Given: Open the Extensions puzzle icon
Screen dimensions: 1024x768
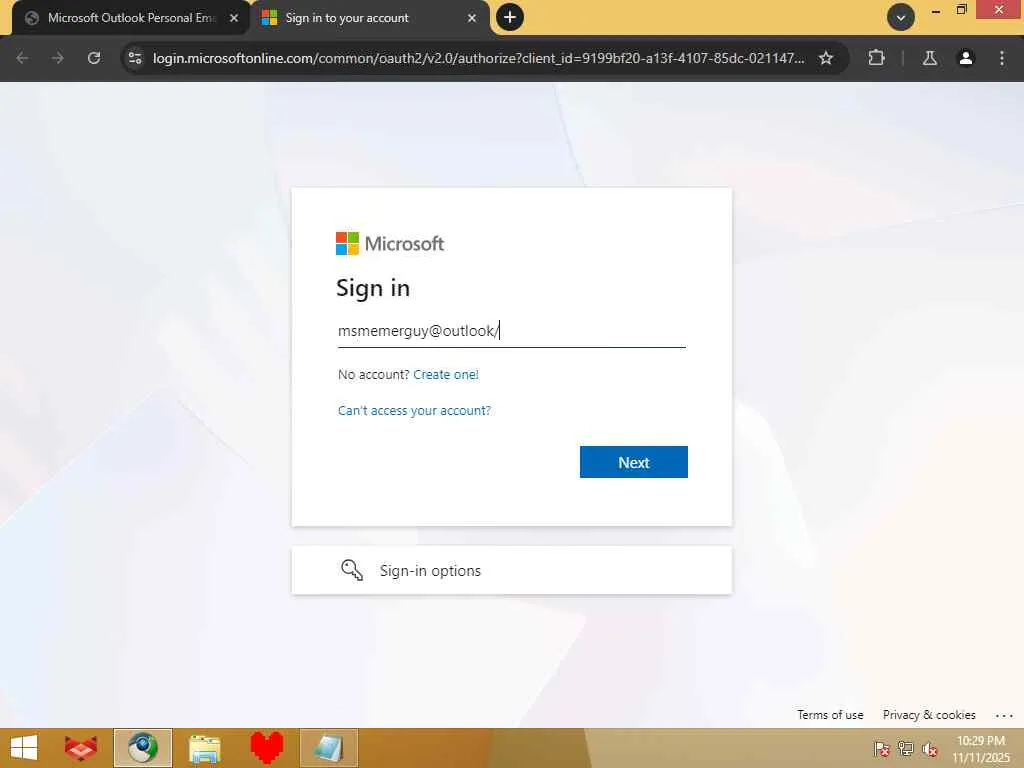Looking at the screenshot, I should (876, 58).
